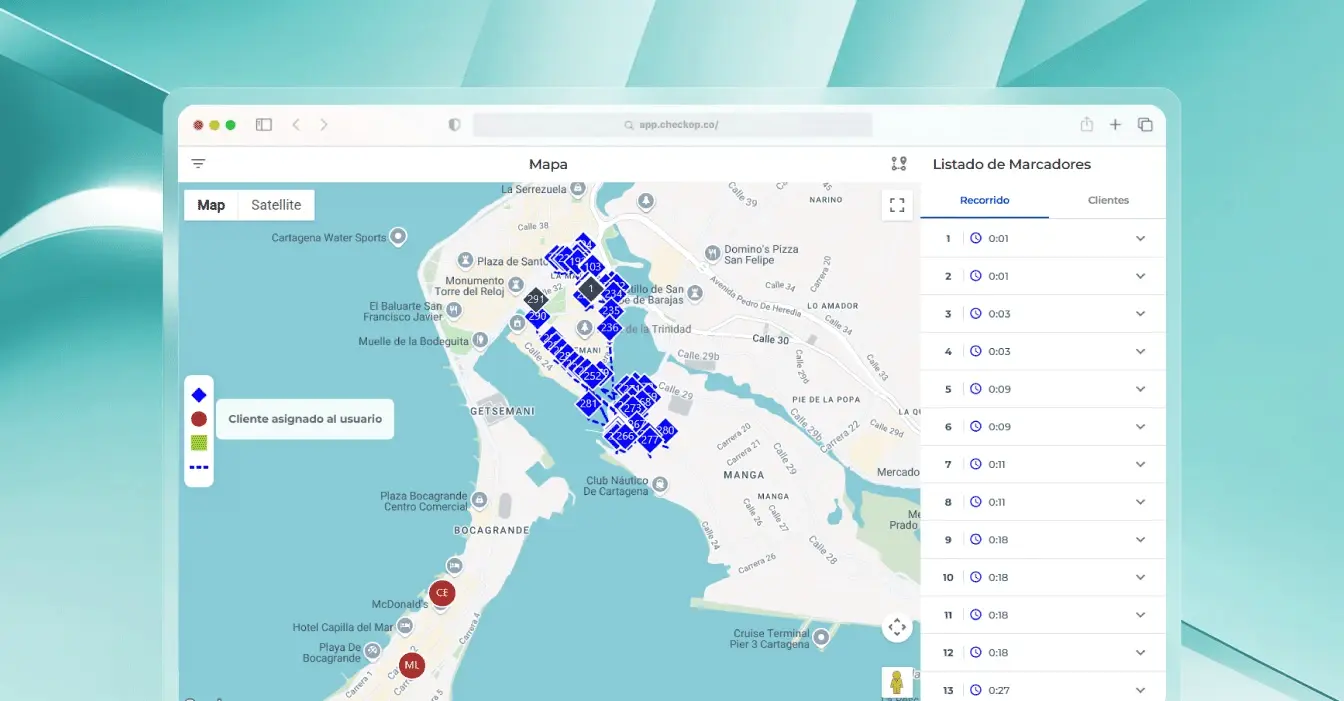Select the Recorrido tab
1344x701 pixels.
(984, 200)
